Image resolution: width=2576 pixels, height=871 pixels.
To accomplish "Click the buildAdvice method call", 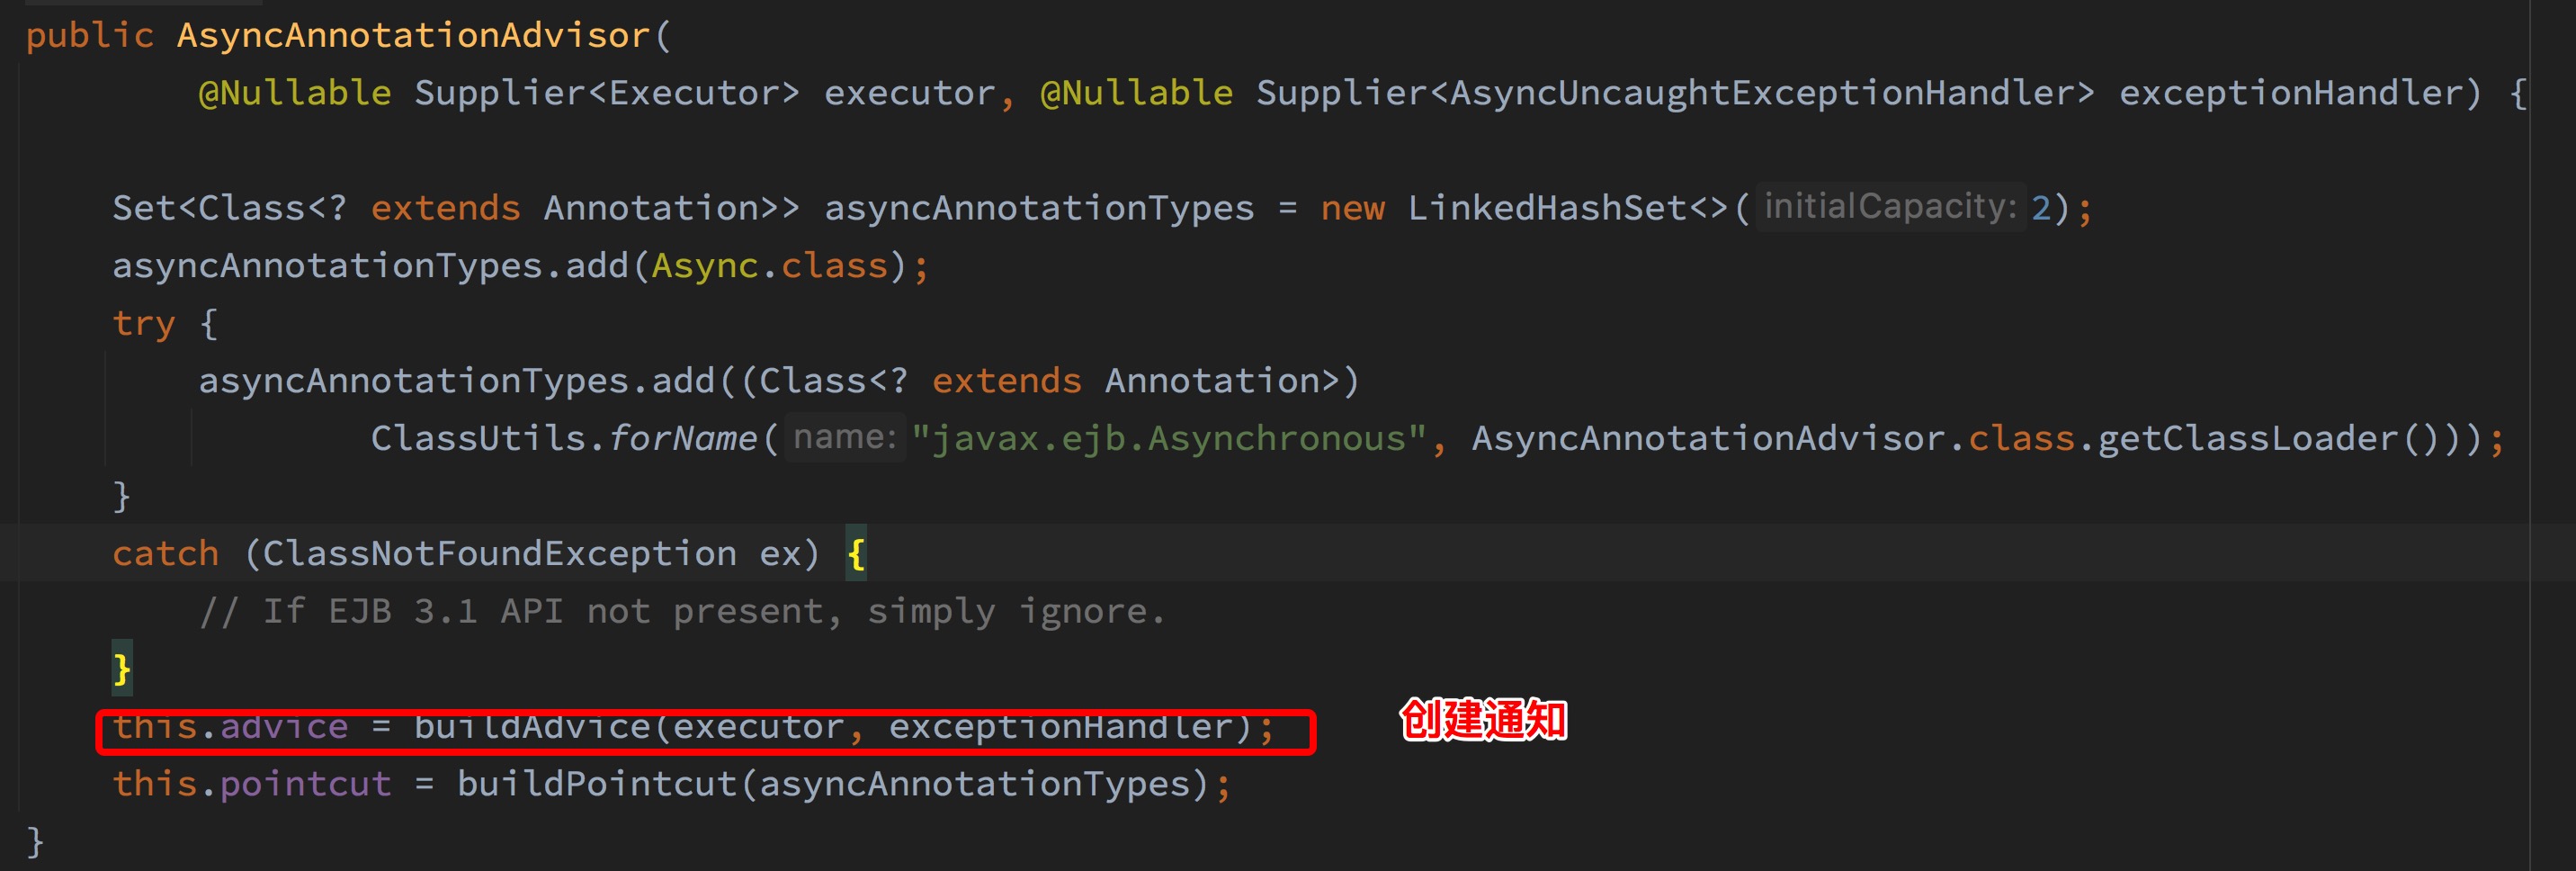I will tap(532, 727).
